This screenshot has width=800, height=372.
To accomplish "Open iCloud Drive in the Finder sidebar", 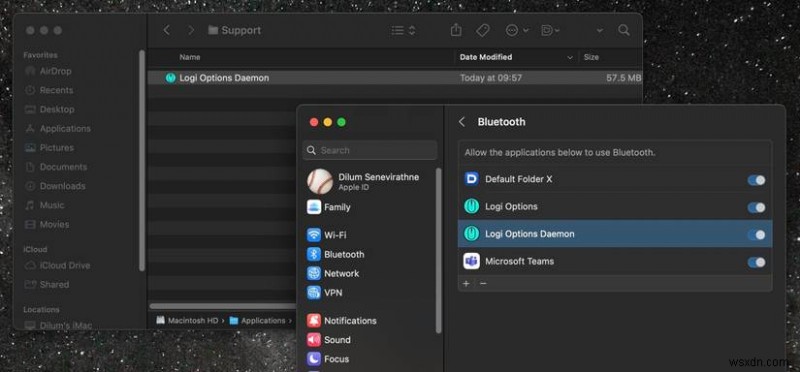I will point(58,265).
